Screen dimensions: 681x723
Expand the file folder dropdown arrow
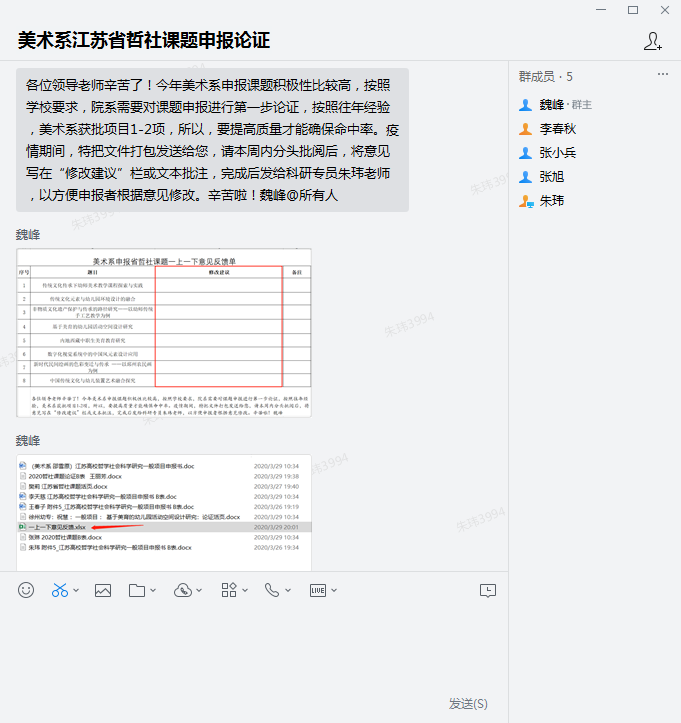(153, 591)
